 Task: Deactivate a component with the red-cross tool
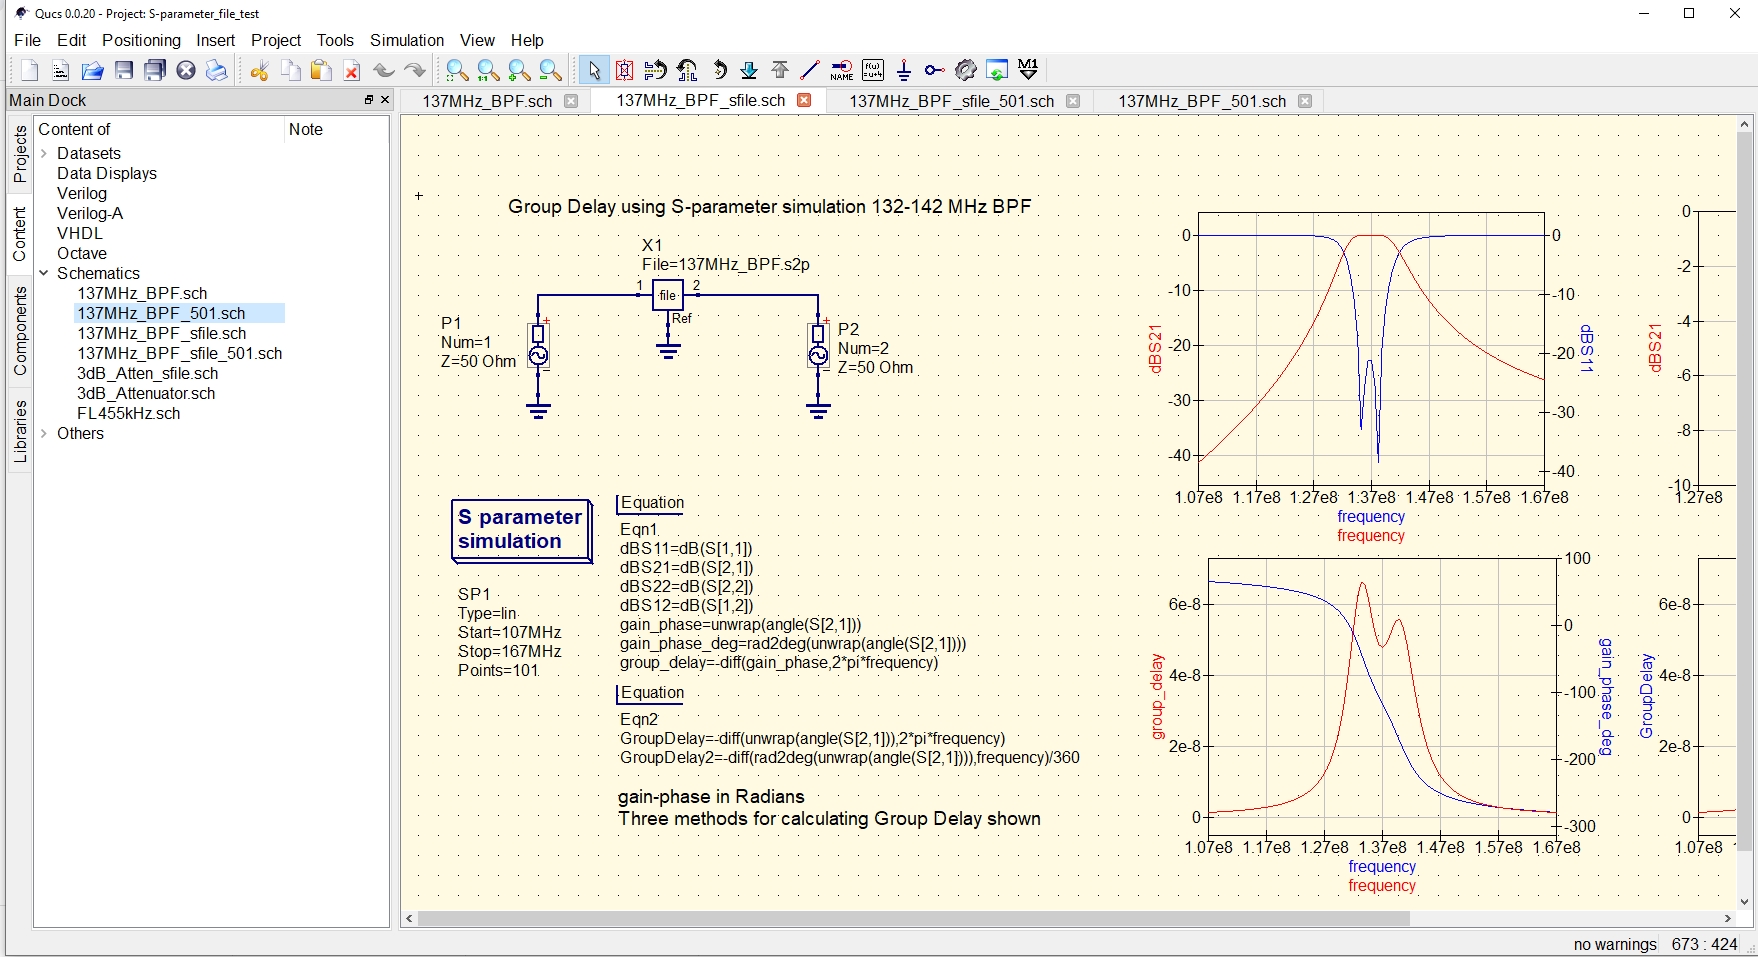(624, 70)
